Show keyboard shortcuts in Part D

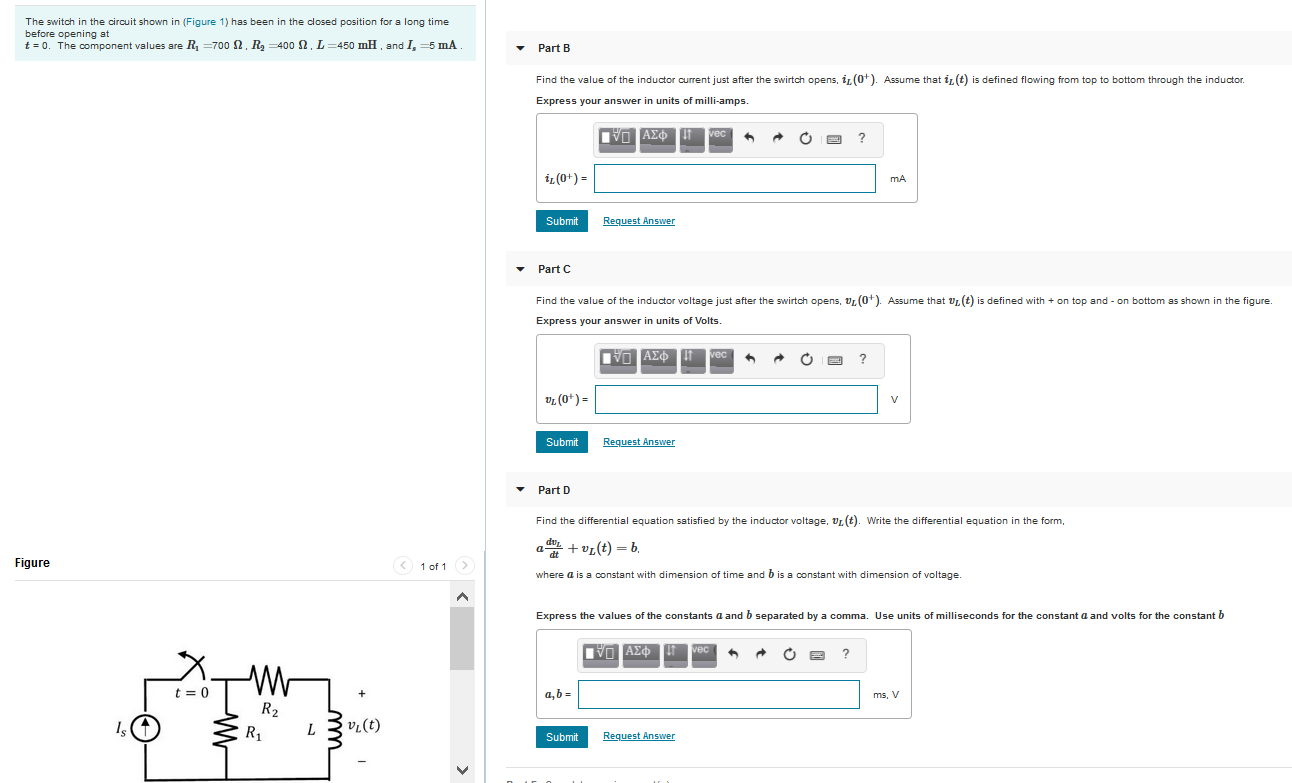point(817,655)
